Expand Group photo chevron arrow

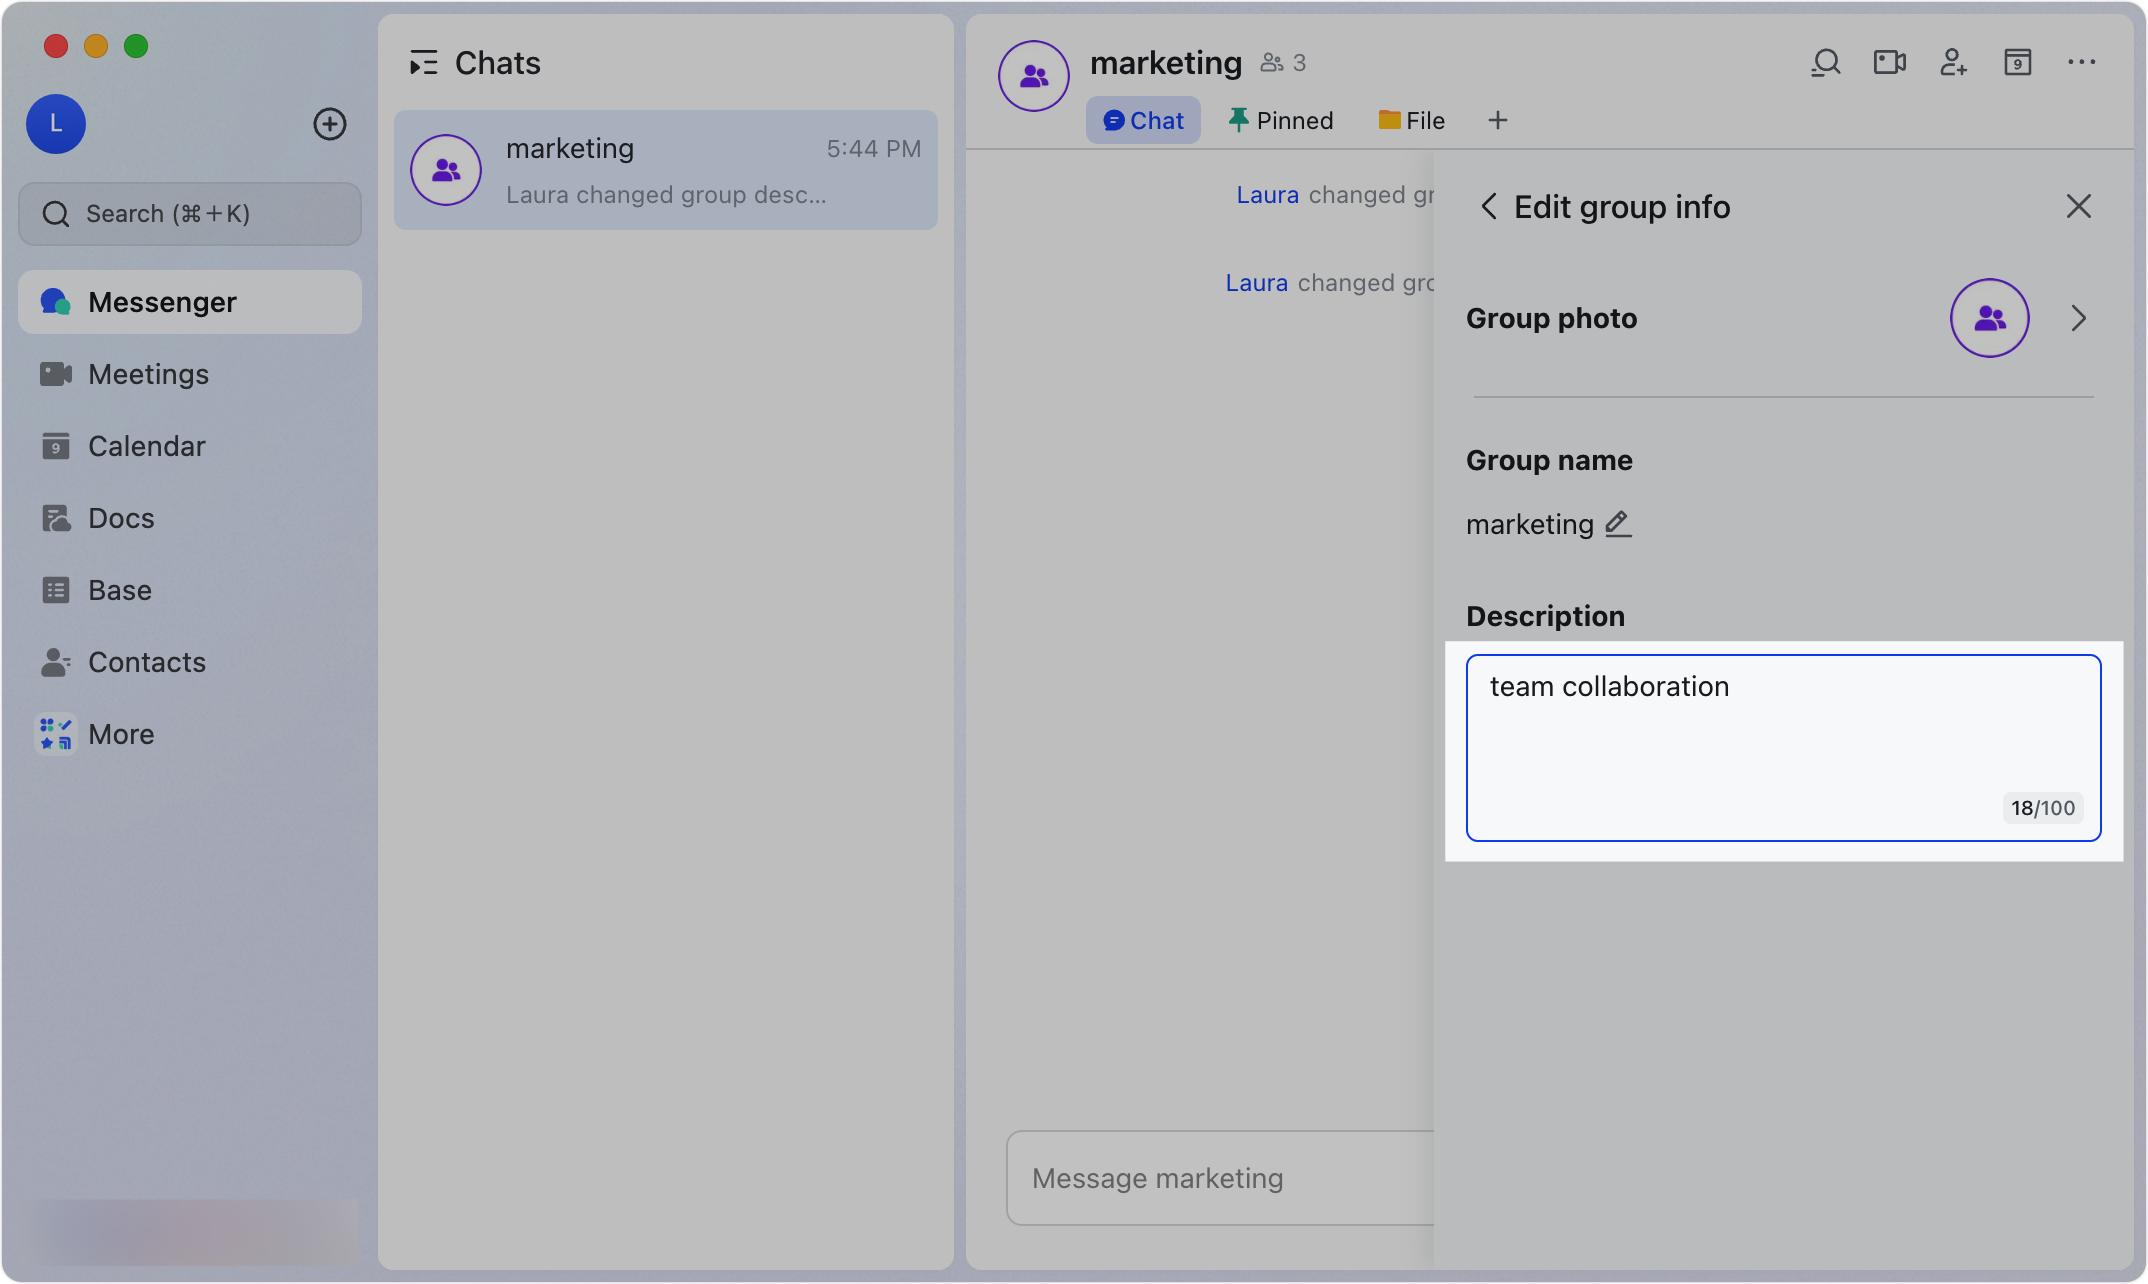(x=2079, y=318)
